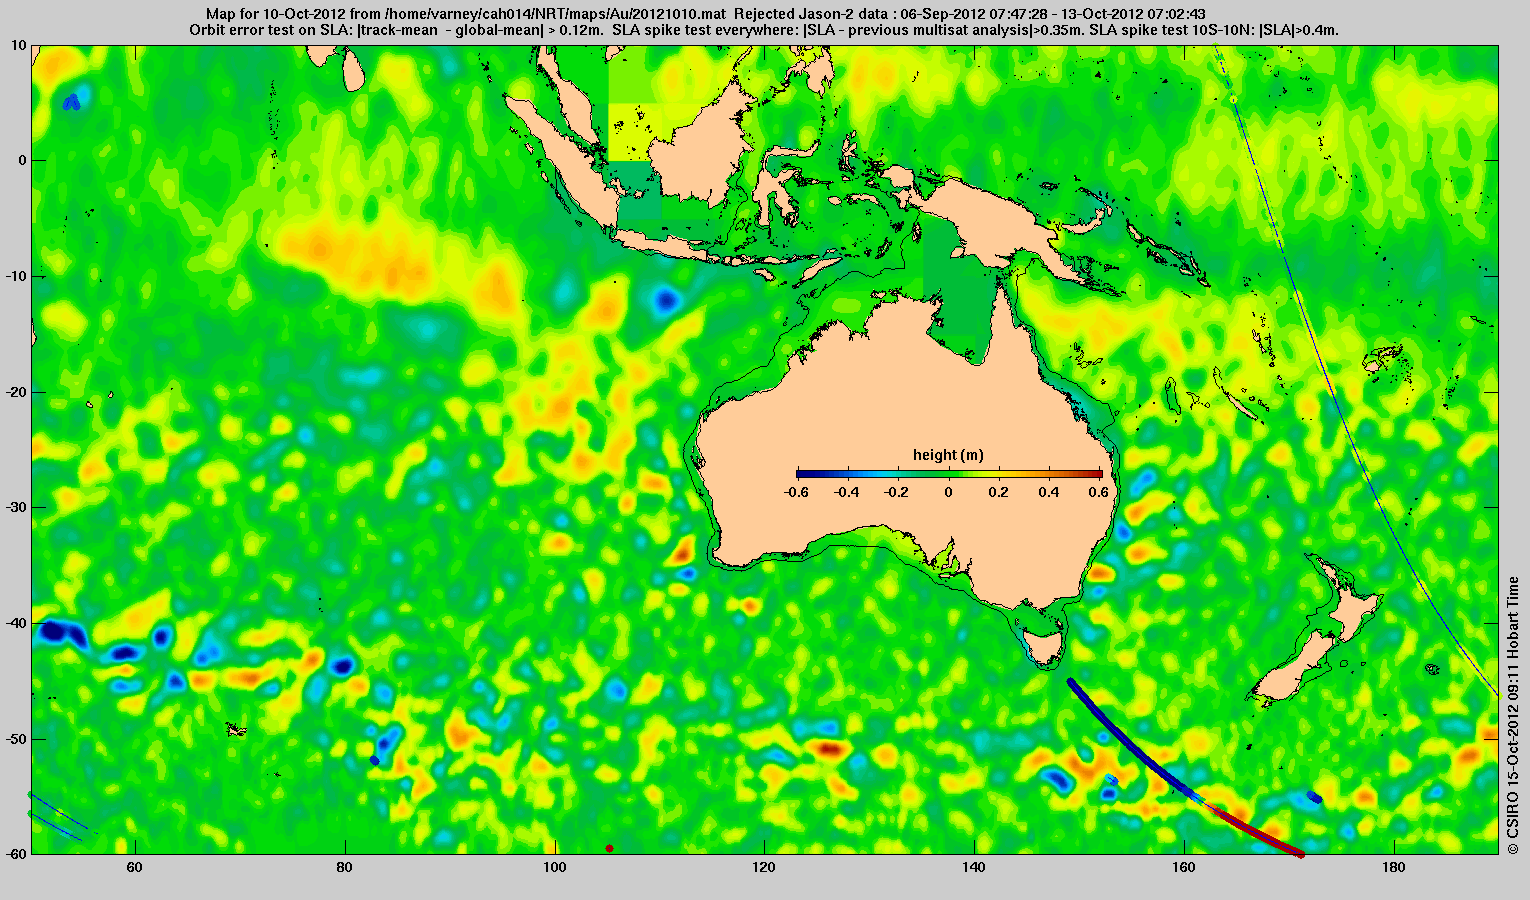Click the 0.6 colorbar tick label

click(x=1100, y=492)
